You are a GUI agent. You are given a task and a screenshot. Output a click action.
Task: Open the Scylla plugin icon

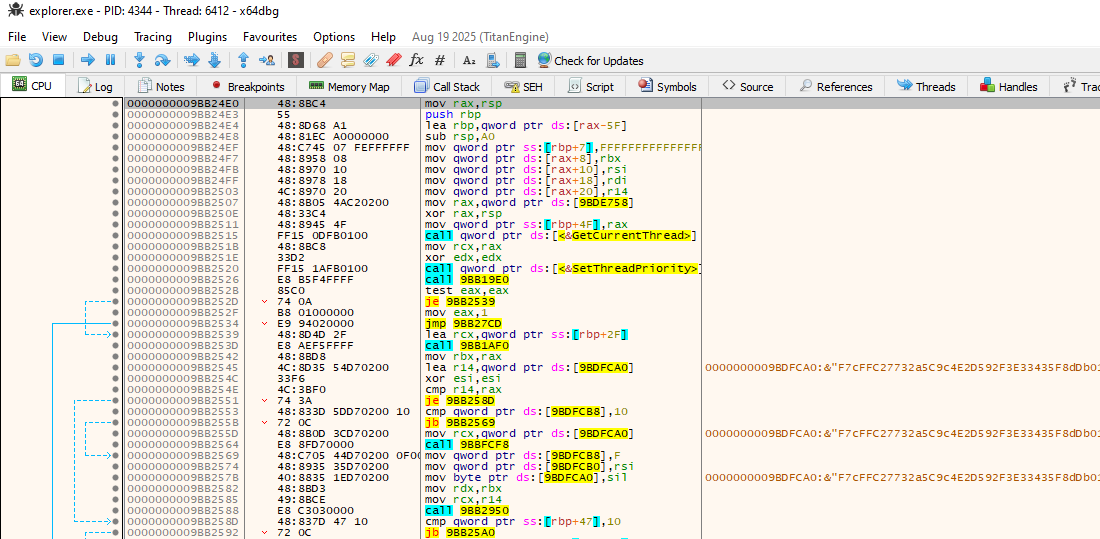(296, 60)
